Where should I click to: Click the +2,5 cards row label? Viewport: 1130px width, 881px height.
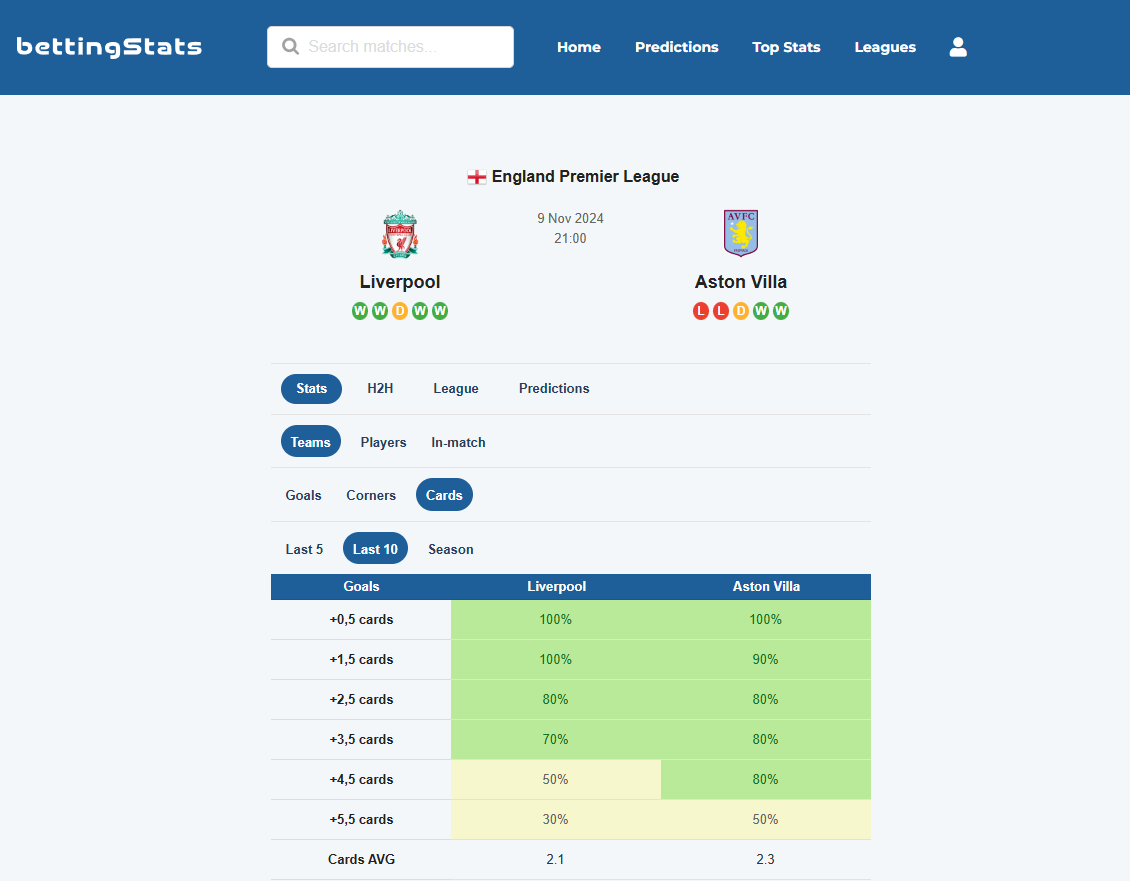361,699
